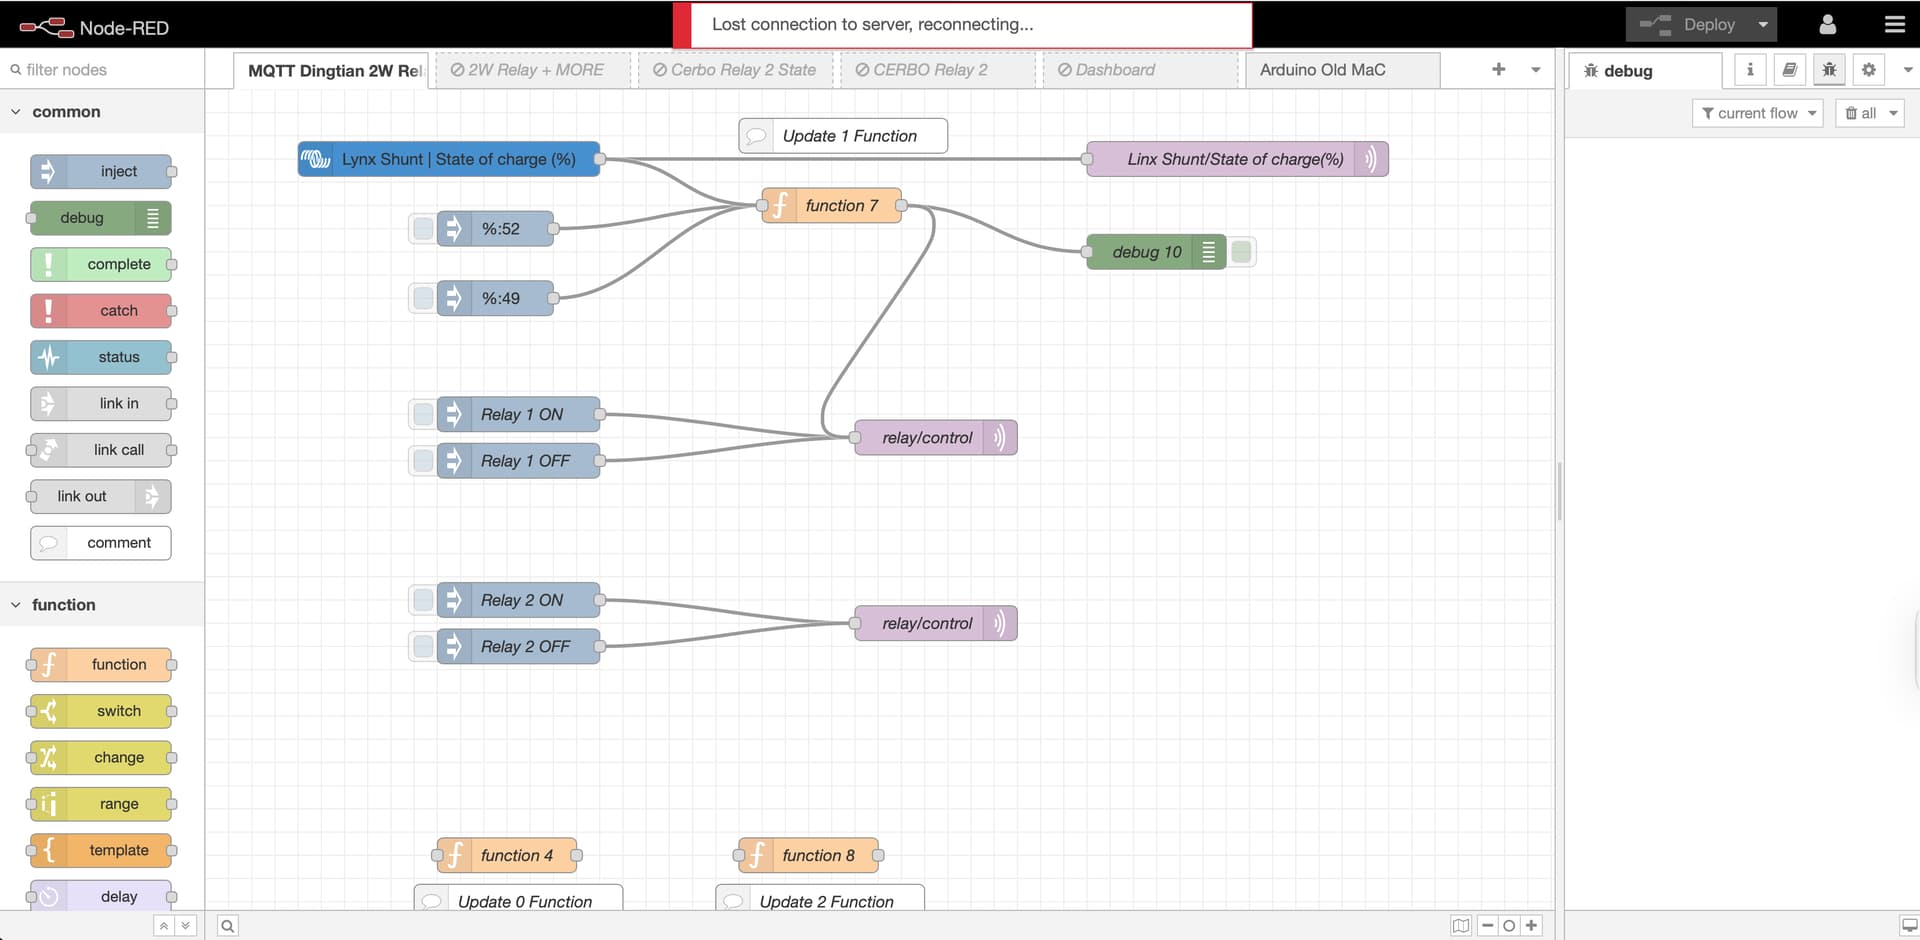The height and width of the screenshot is (940, 1920).
Task: Click the search flows magnifier icon
Action: coord(228,926)
